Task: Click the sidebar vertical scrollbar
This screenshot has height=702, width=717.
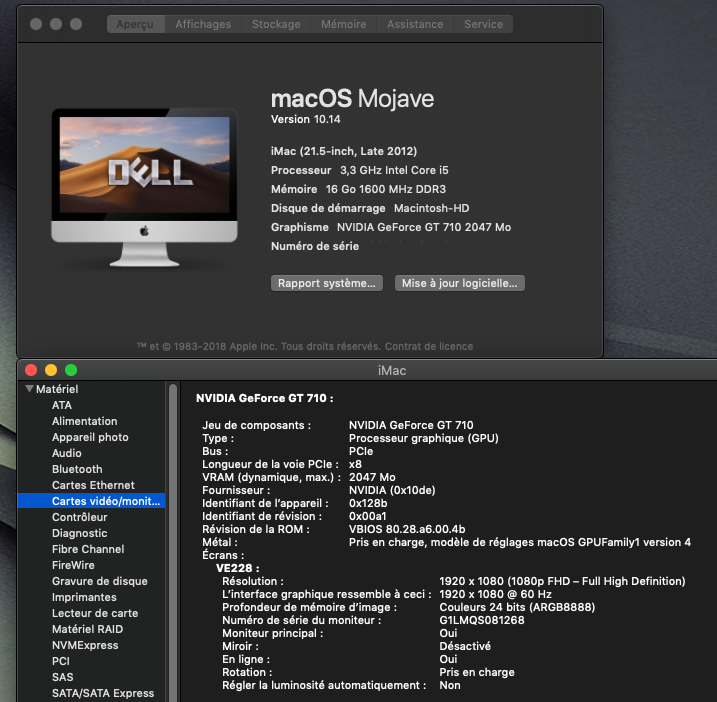Action: 173,542
